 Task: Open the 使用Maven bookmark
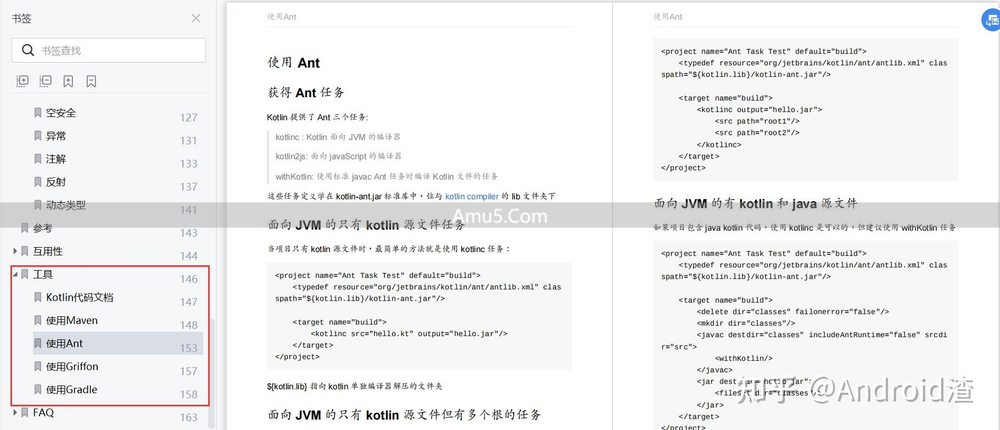71,320
